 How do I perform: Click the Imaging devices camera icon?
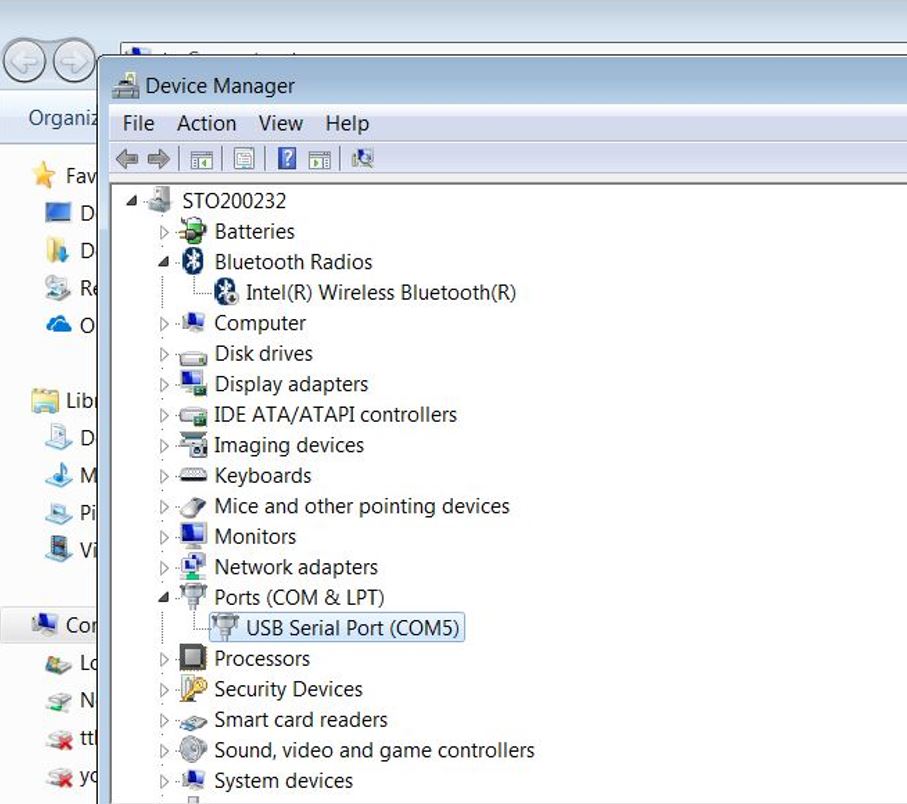[193, 444]
